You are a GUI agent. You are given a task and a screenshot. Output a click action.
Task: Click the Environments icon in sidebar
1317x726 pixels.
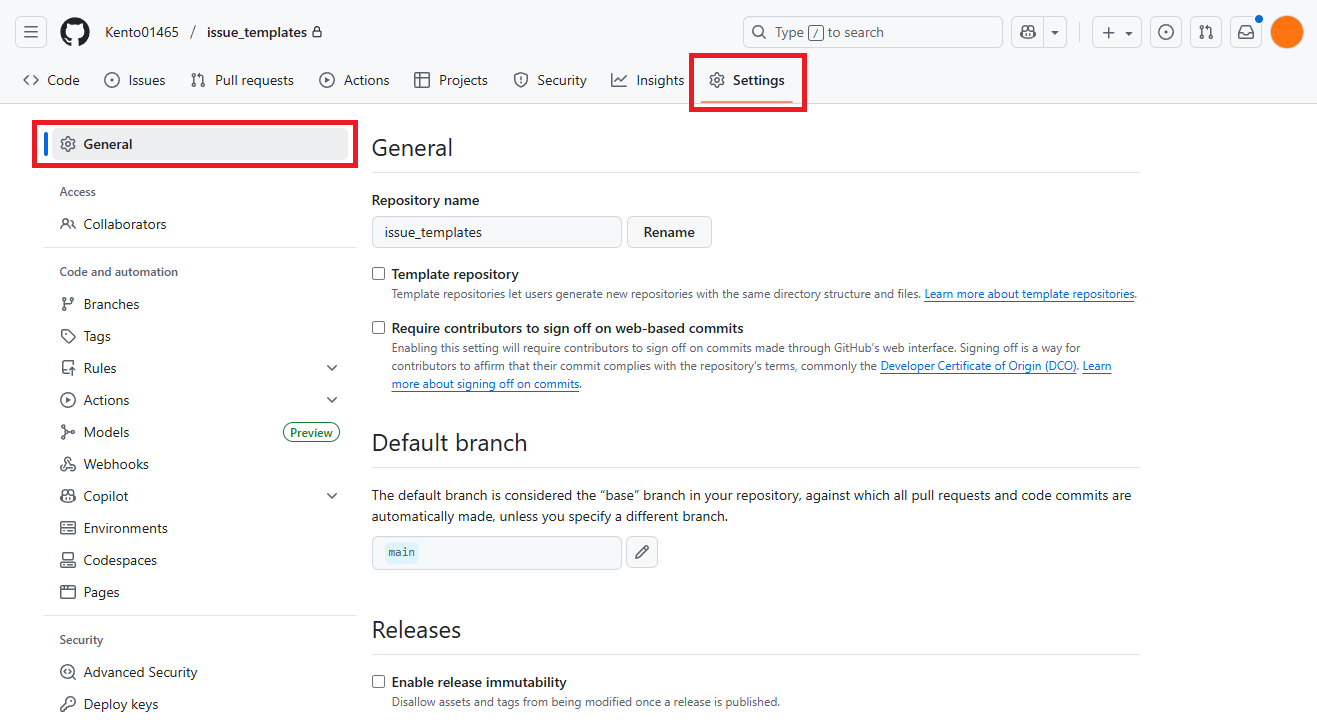point(68,528)
